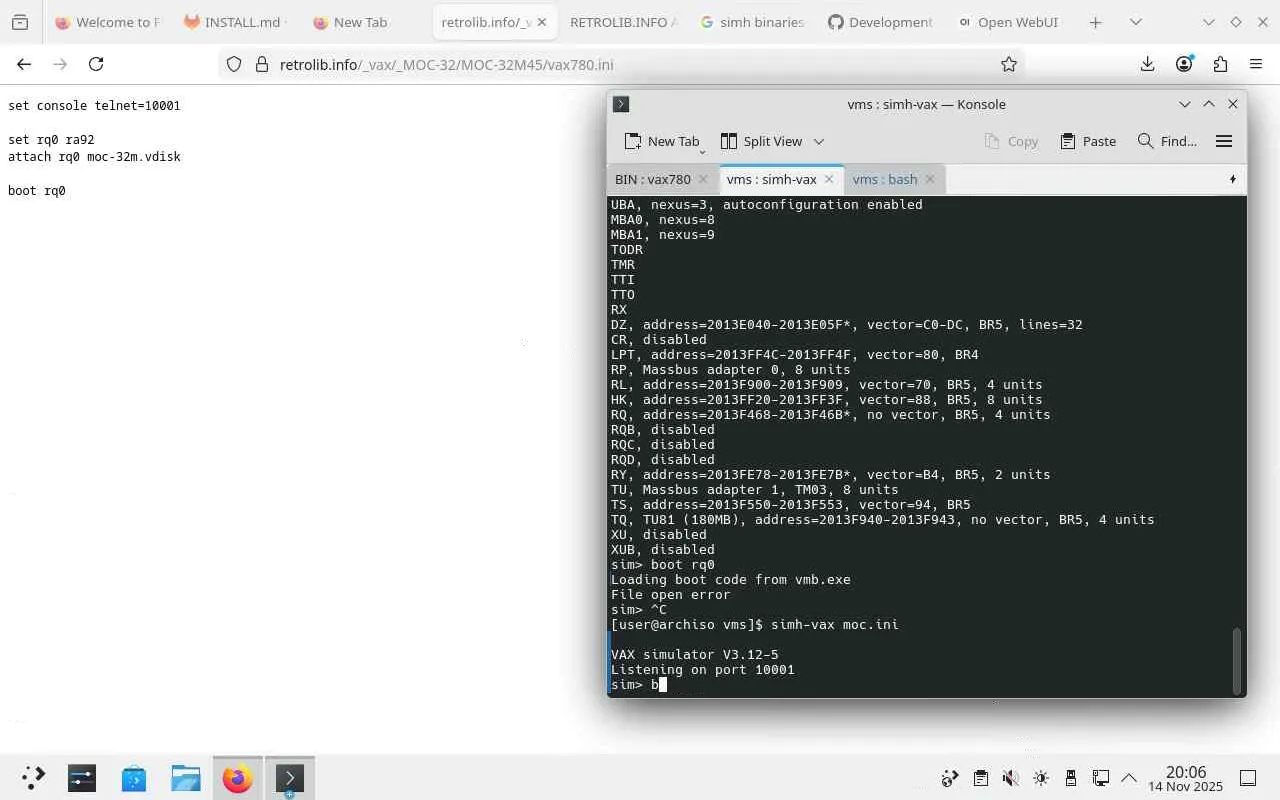Click the Konsole tab bar activity icon
Screen dimensions: 1280x800
tap(1232, 179)
